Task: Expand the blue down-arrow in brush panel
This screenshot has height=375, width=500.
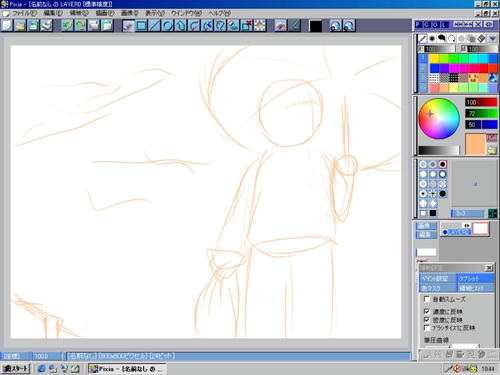Action: click(x=493, y=39)
